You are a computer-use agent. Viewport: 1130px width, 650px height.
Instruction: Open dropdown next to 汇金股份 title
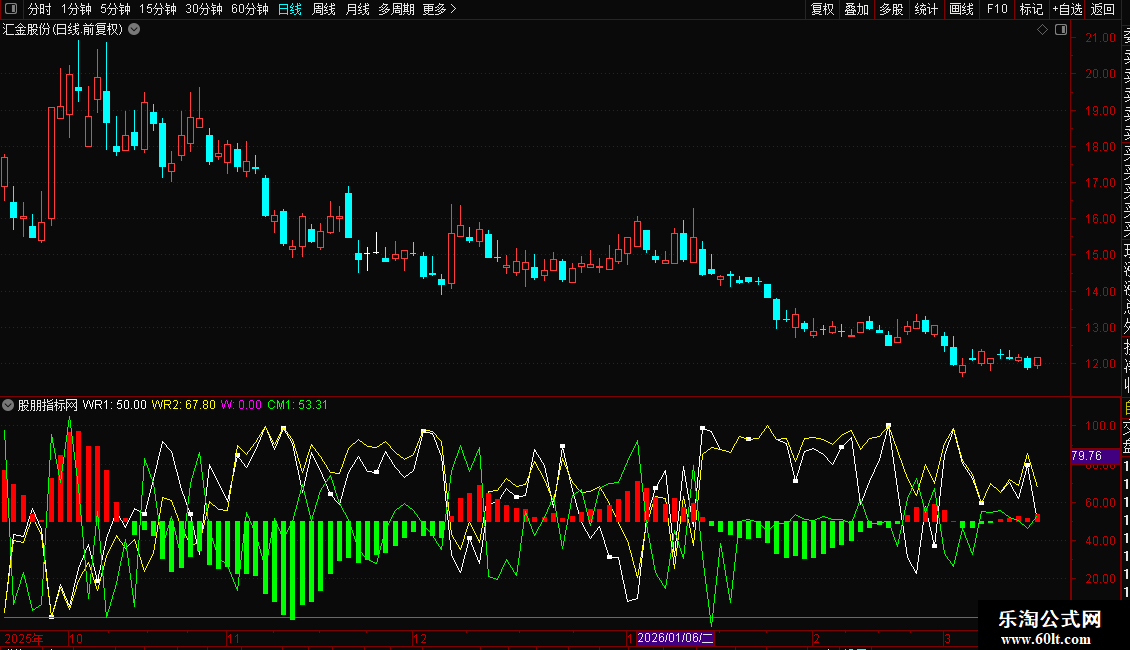134,29
